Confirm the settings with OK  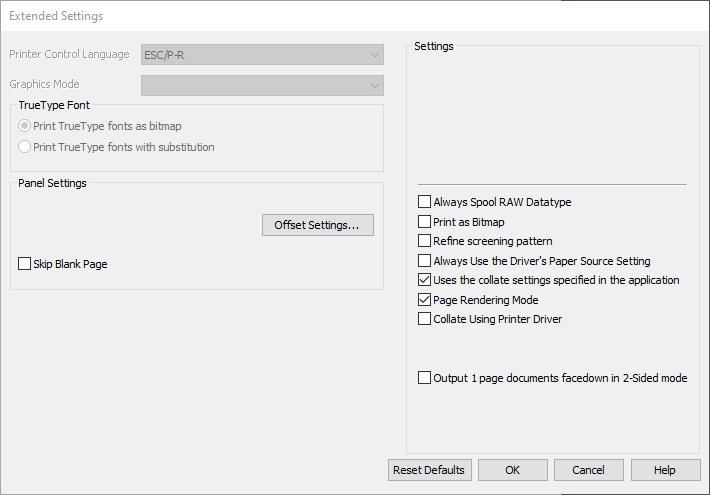pyautogui.click(x=512, y=470)
